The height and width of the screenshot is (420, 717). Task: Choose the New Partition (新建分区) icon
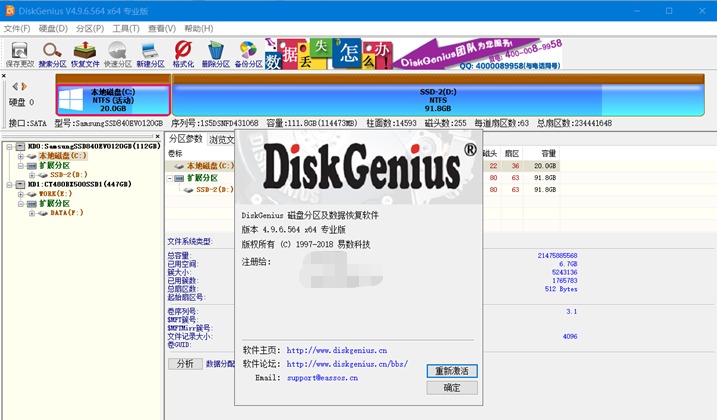150,54
